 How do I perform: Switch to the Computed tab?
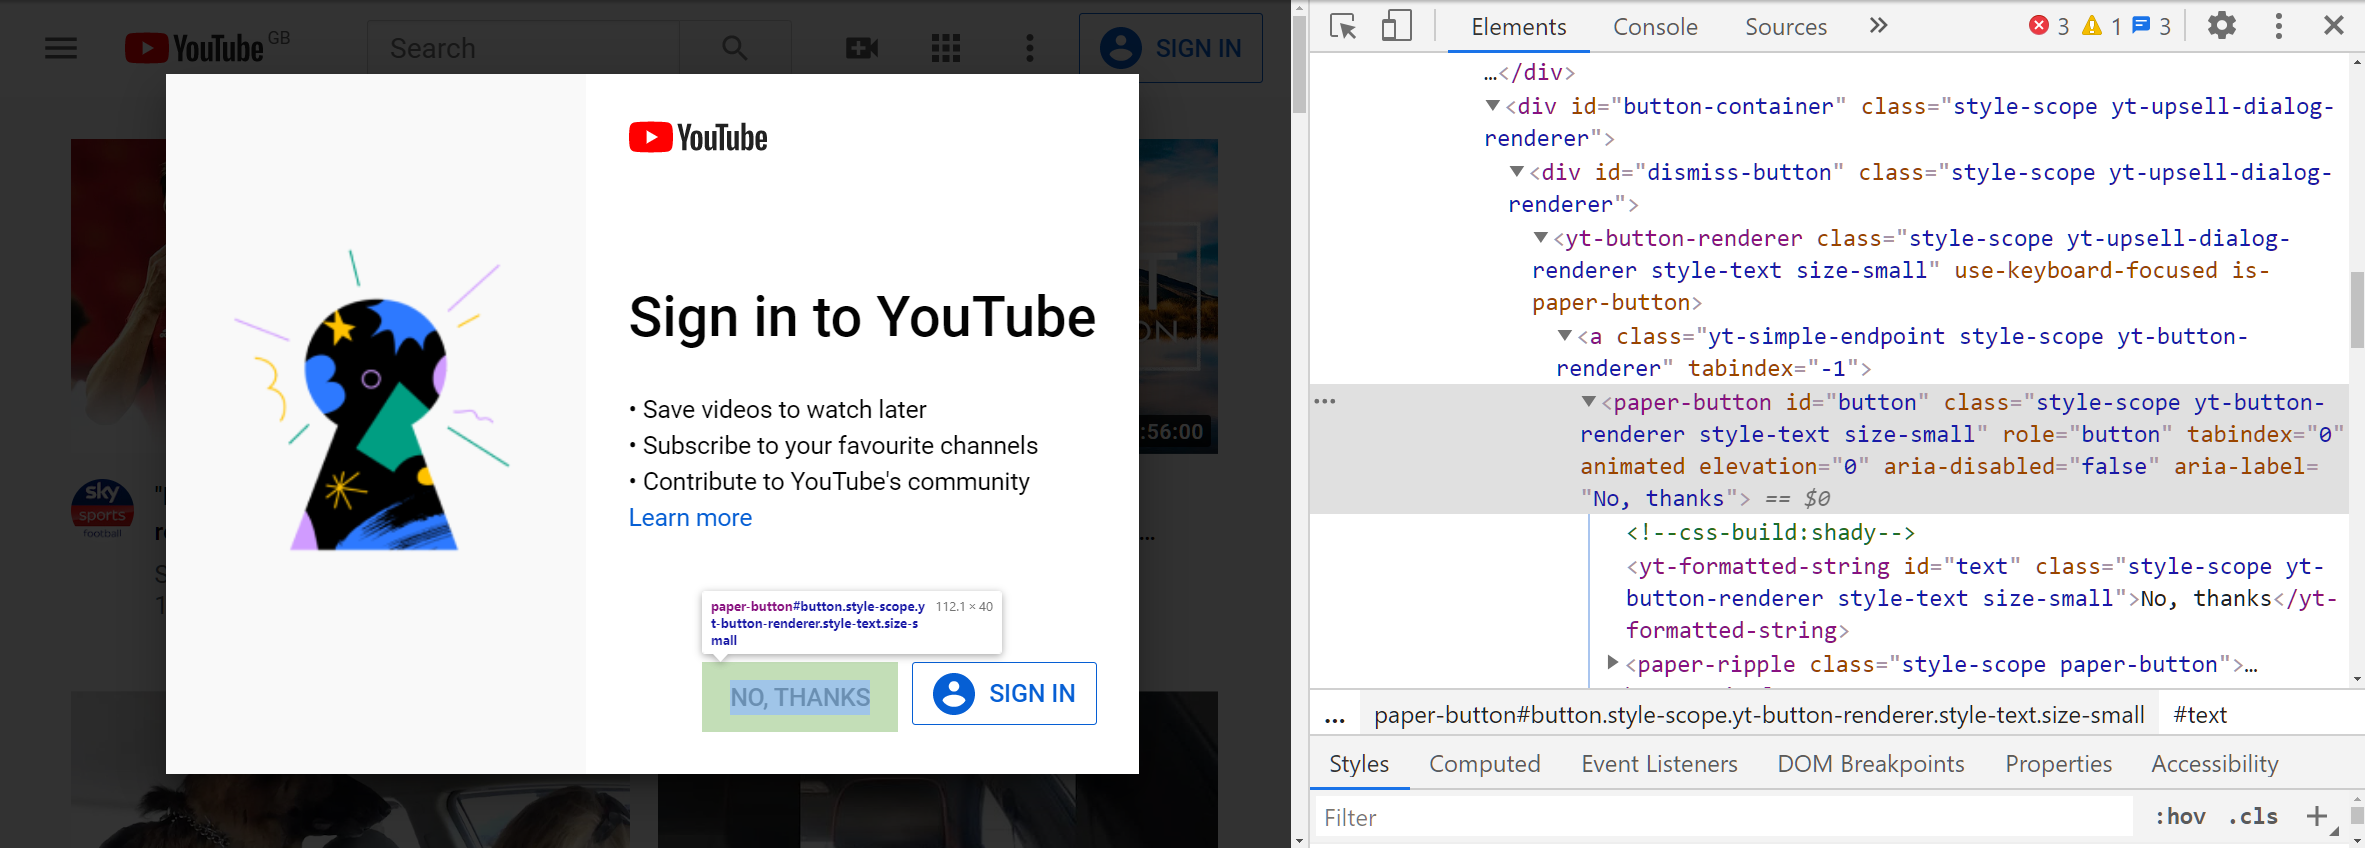coord(1484,764)
